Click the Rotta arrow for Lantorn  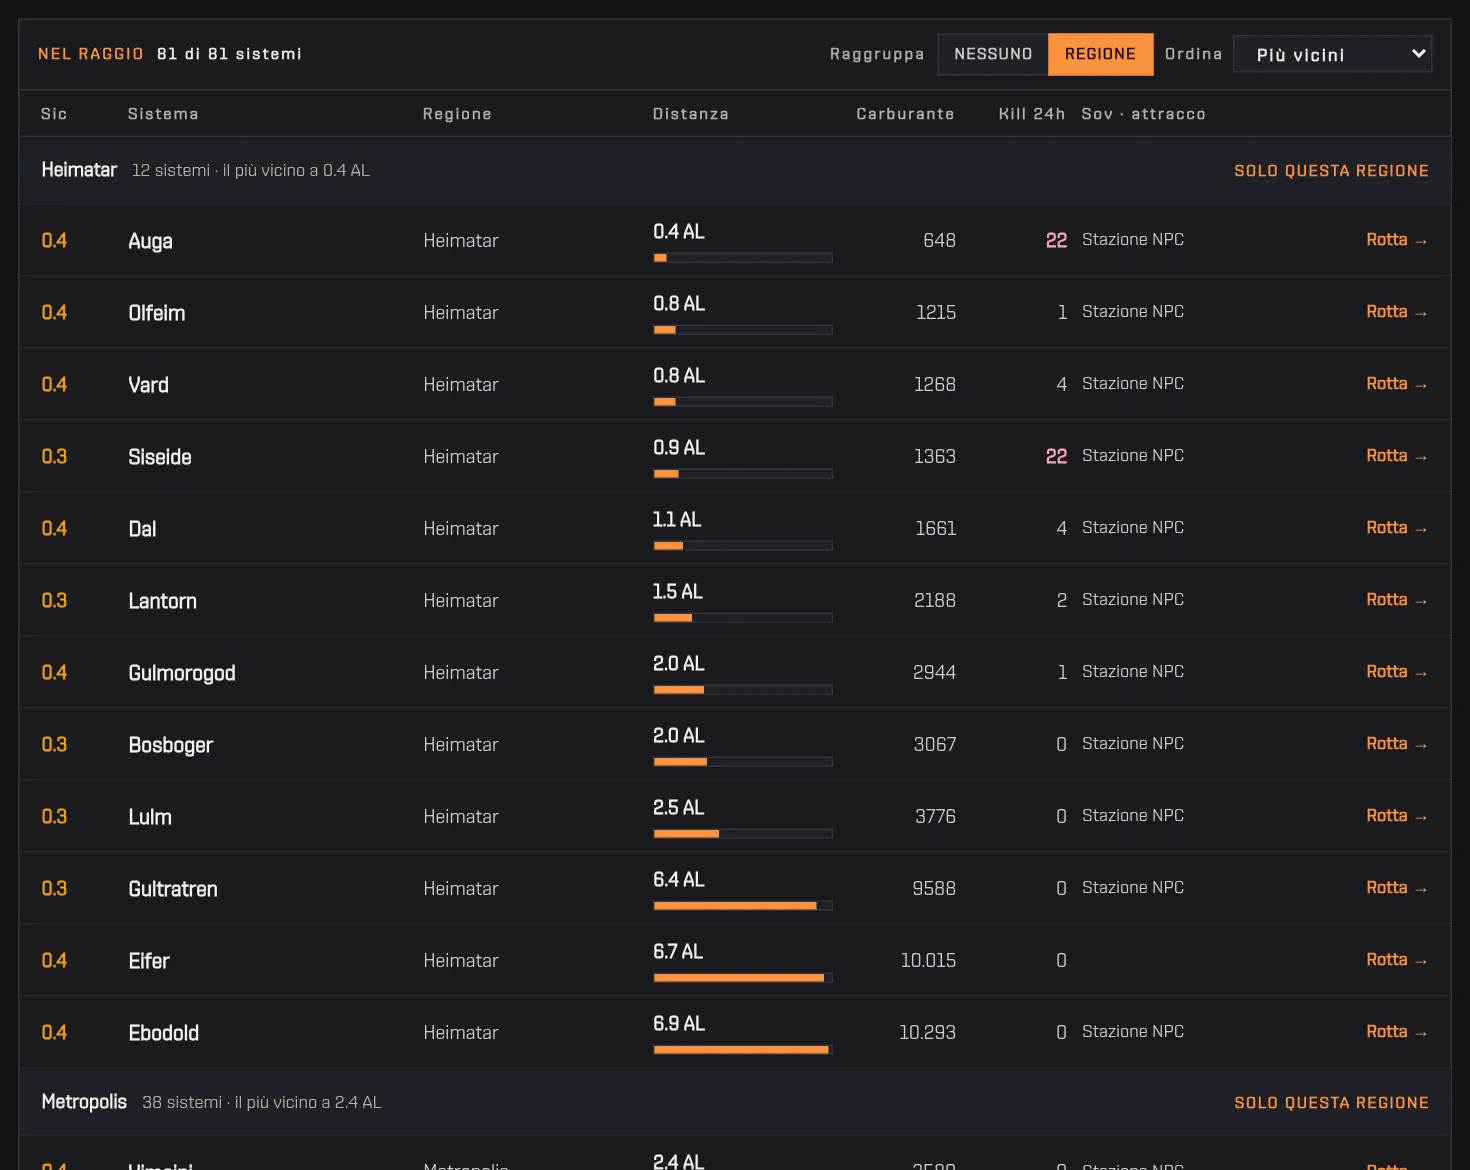[x=1396, y=600]
